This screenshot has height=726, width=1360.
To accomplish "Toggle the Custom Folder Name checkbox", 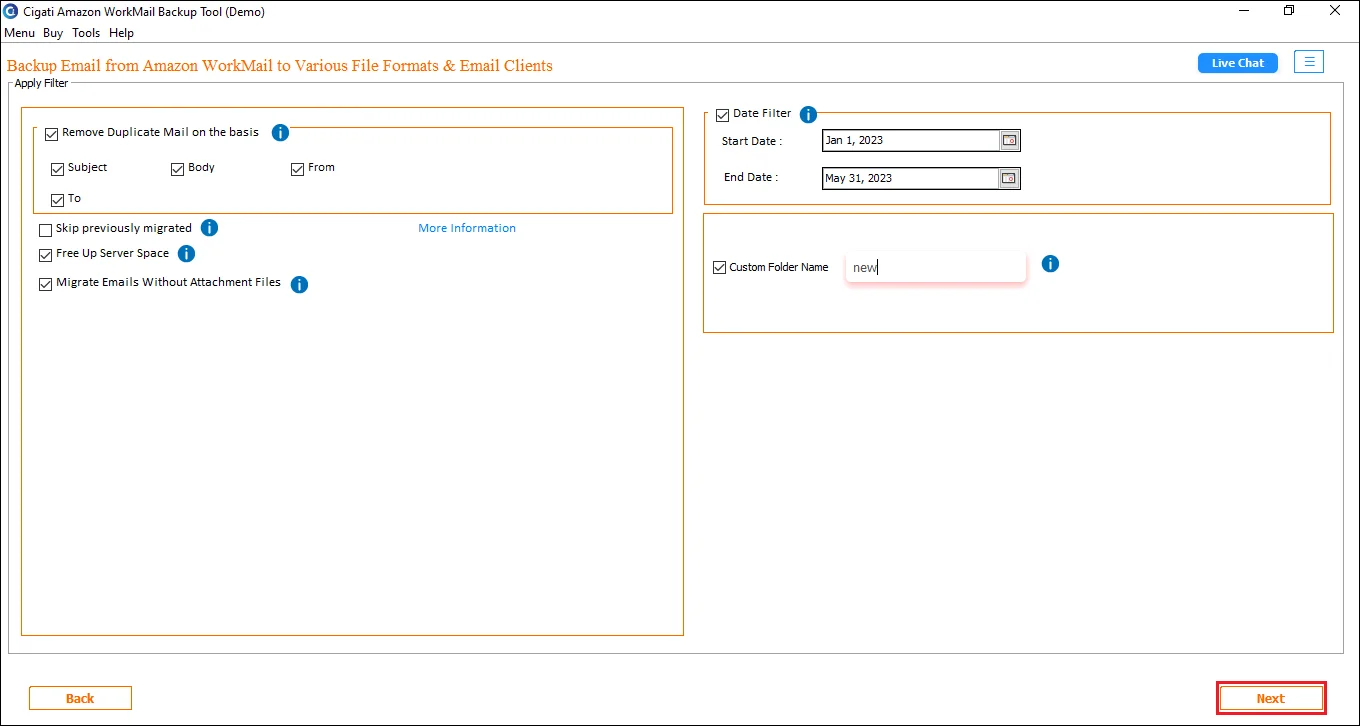I will coord(719,268).
